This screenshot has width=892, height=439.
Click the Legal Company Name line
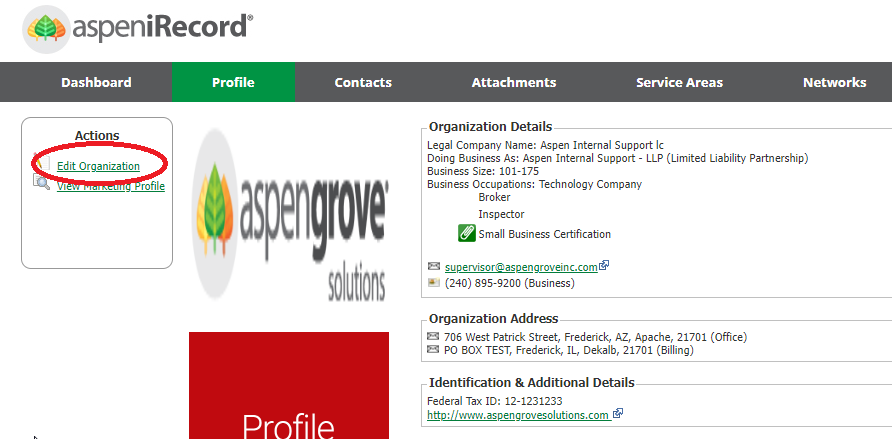click(545, 145)
